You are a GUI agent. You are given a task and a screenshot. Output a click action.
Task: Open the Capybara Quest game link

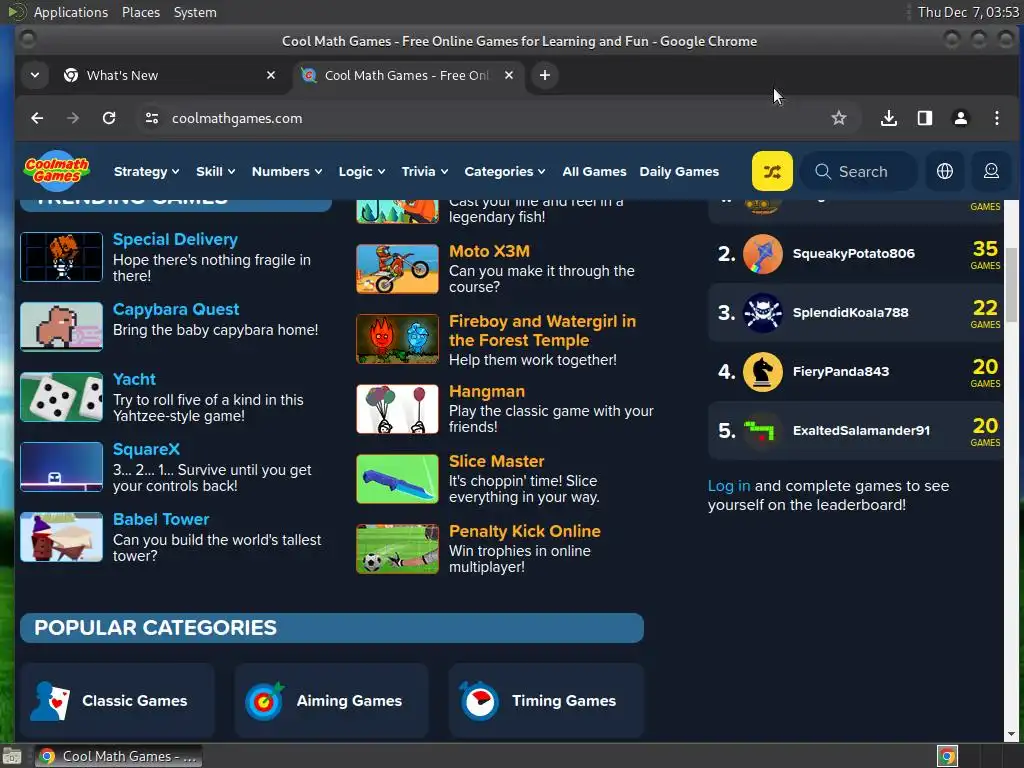pos(176,310)
